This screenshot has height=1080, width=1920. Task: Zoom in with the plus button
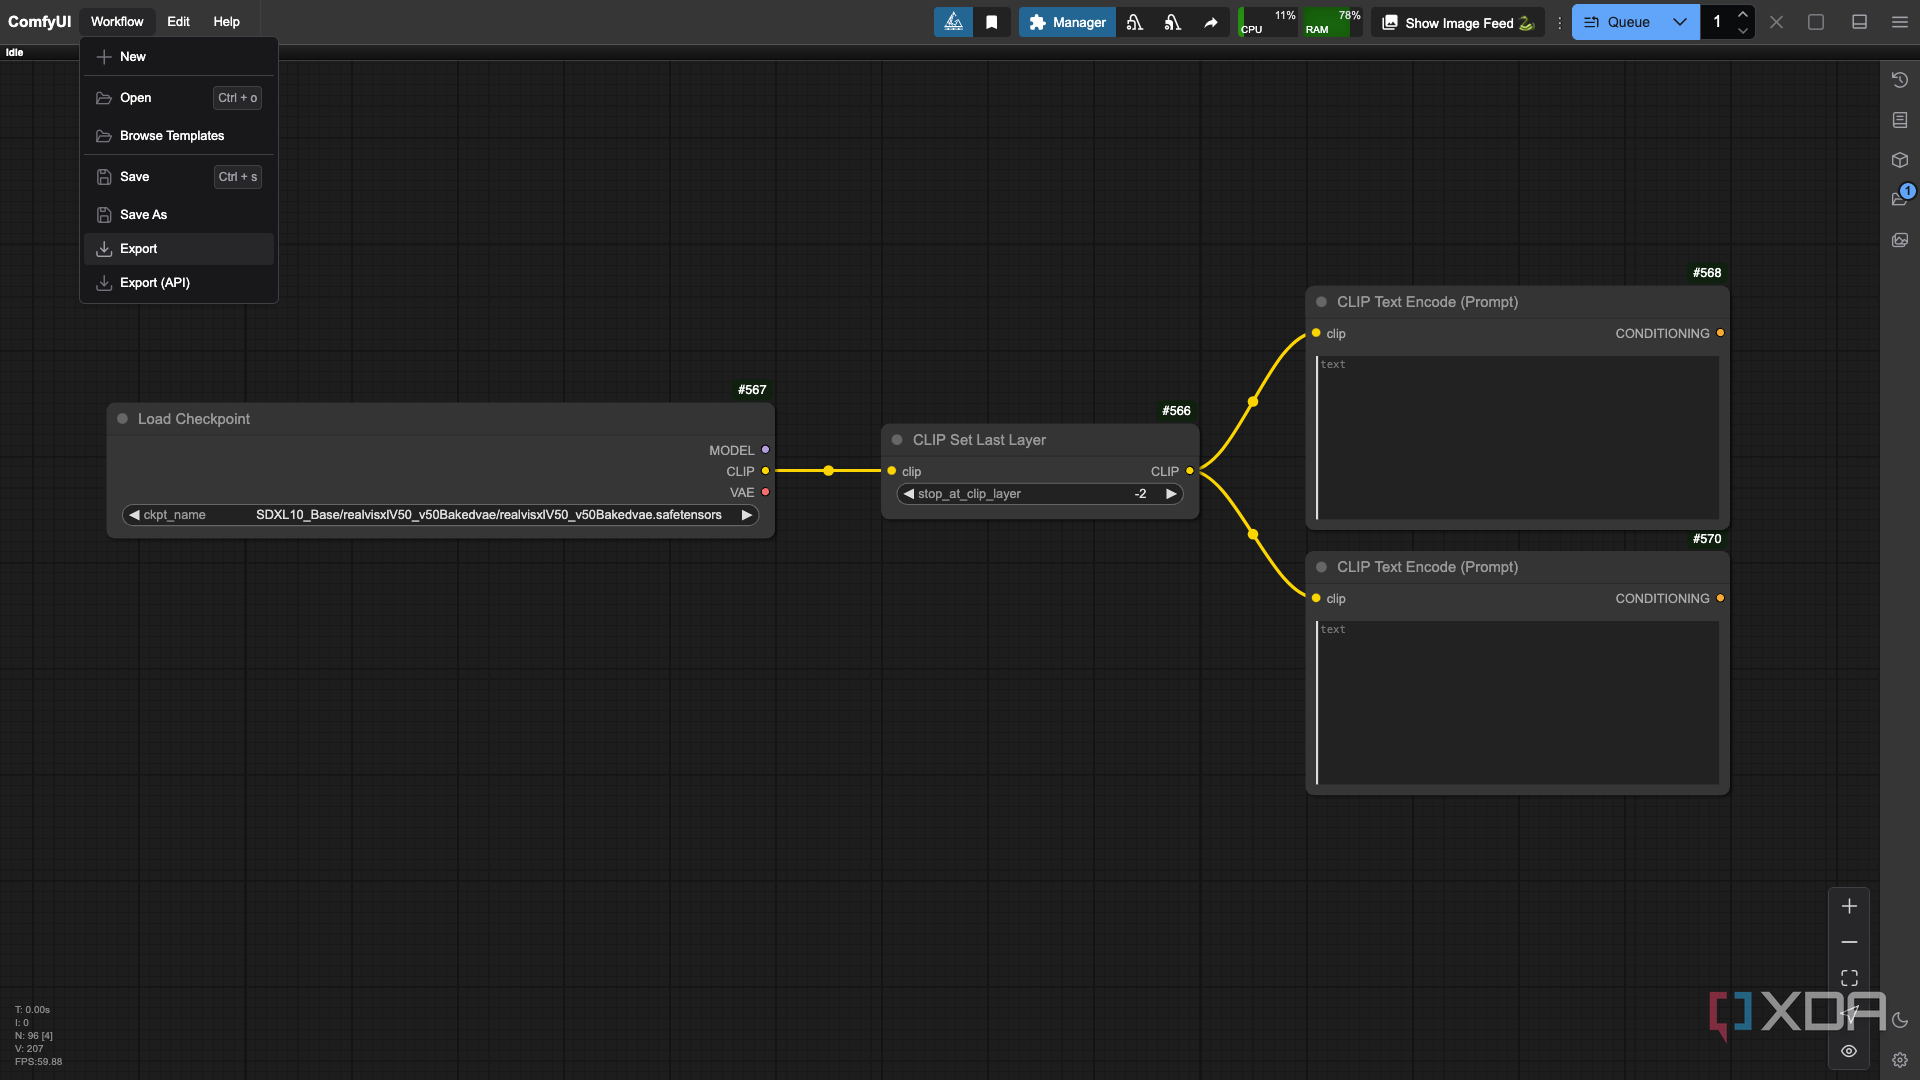click(x=1849, y=906)
